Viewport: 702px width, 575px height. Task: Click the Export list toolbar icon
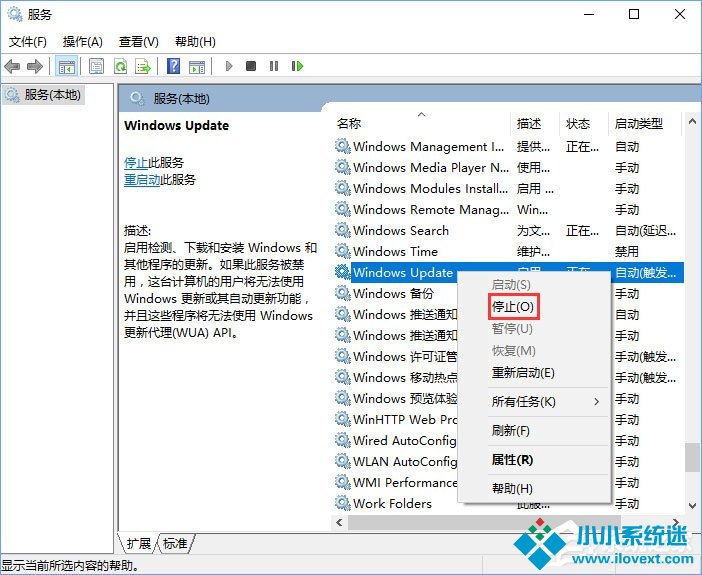(x=143, y=67)
